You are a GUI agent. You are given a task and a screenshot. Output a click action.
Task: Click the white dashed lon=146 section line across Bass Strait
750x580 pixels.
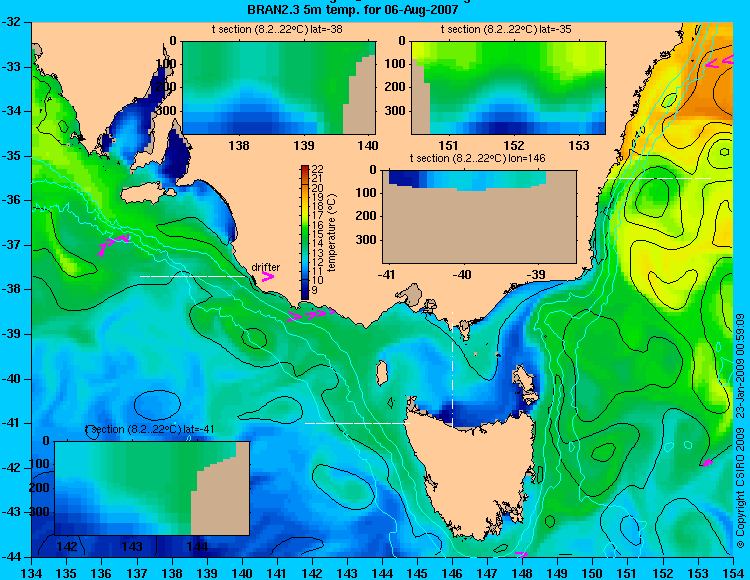[452, 368]
